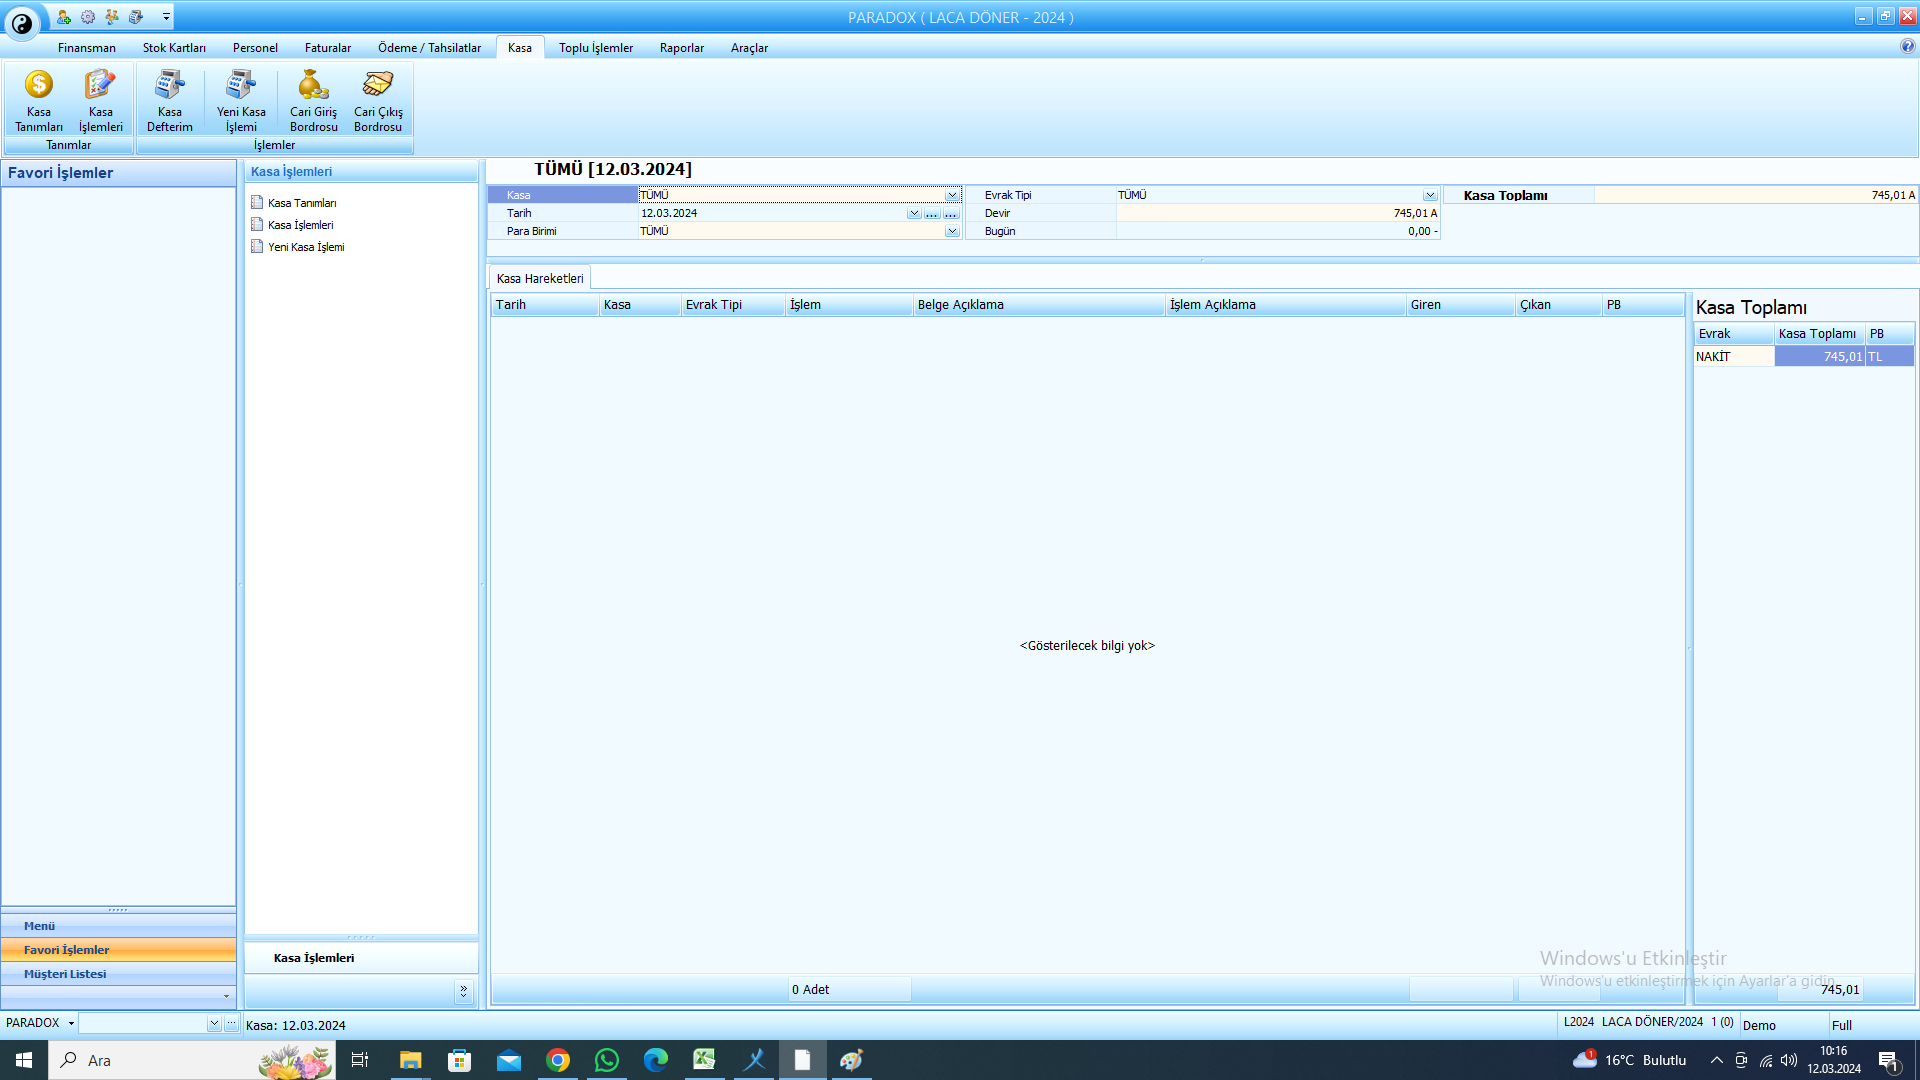Select Yeni Kasa İşlemi tree item

306,247
